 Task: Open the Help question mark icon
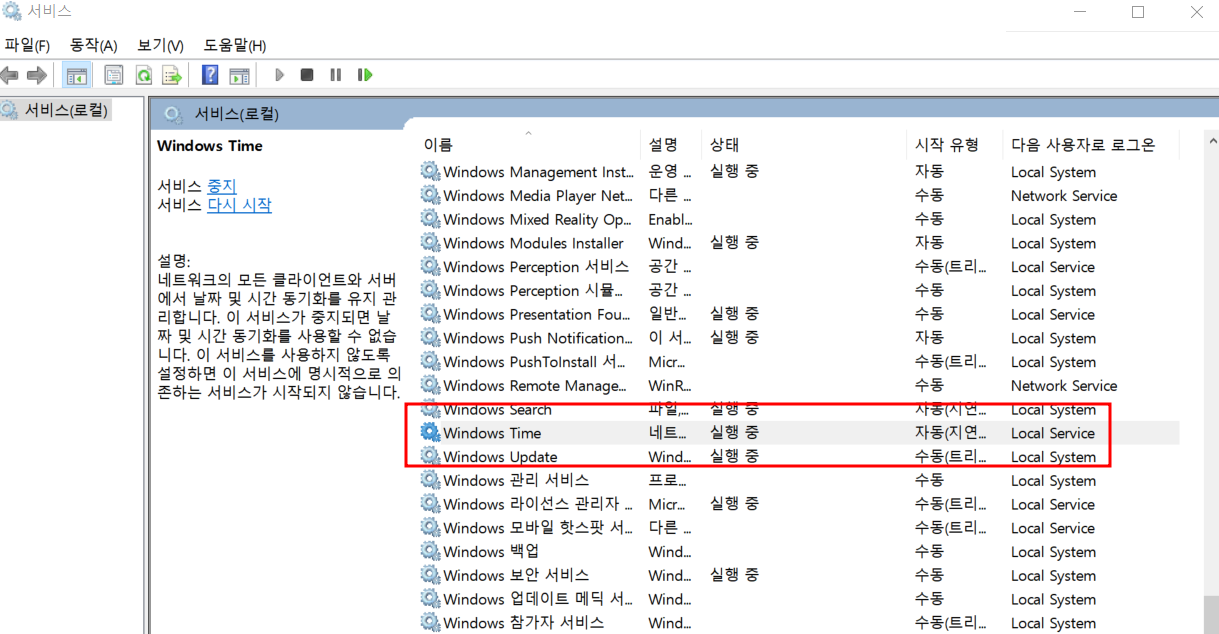coord(210,75)
